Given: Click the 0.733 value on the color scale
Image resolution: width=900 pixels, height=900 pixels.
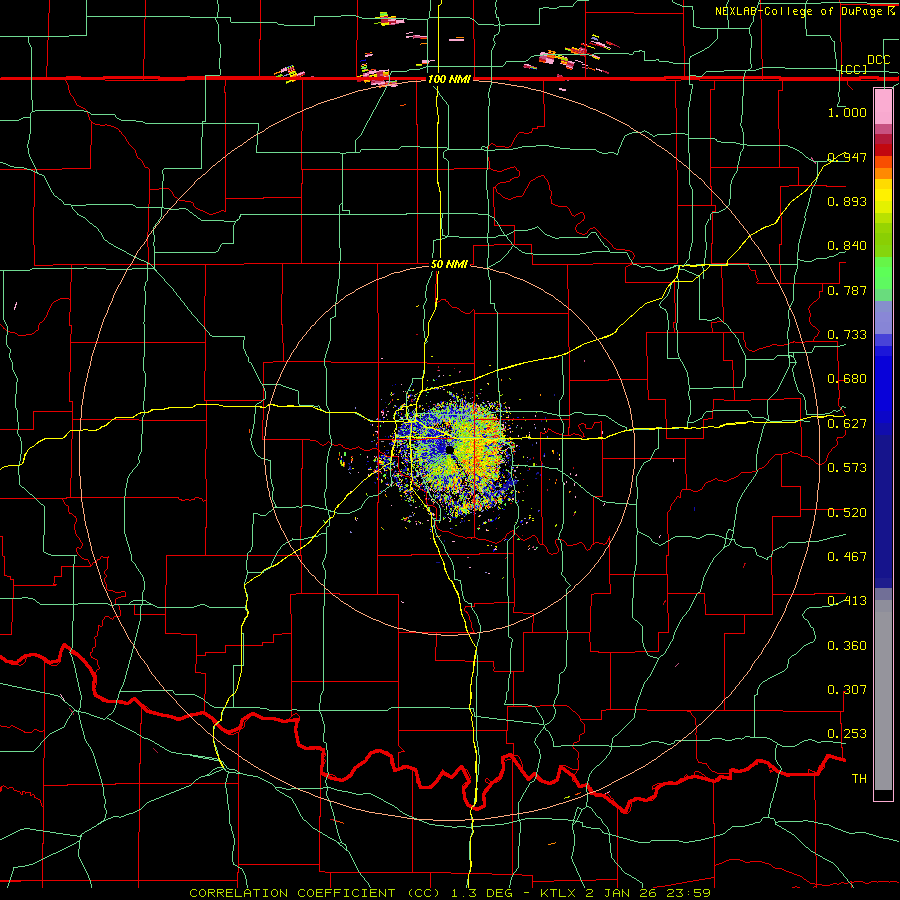Looking at the screenshot, I should 847,335.
